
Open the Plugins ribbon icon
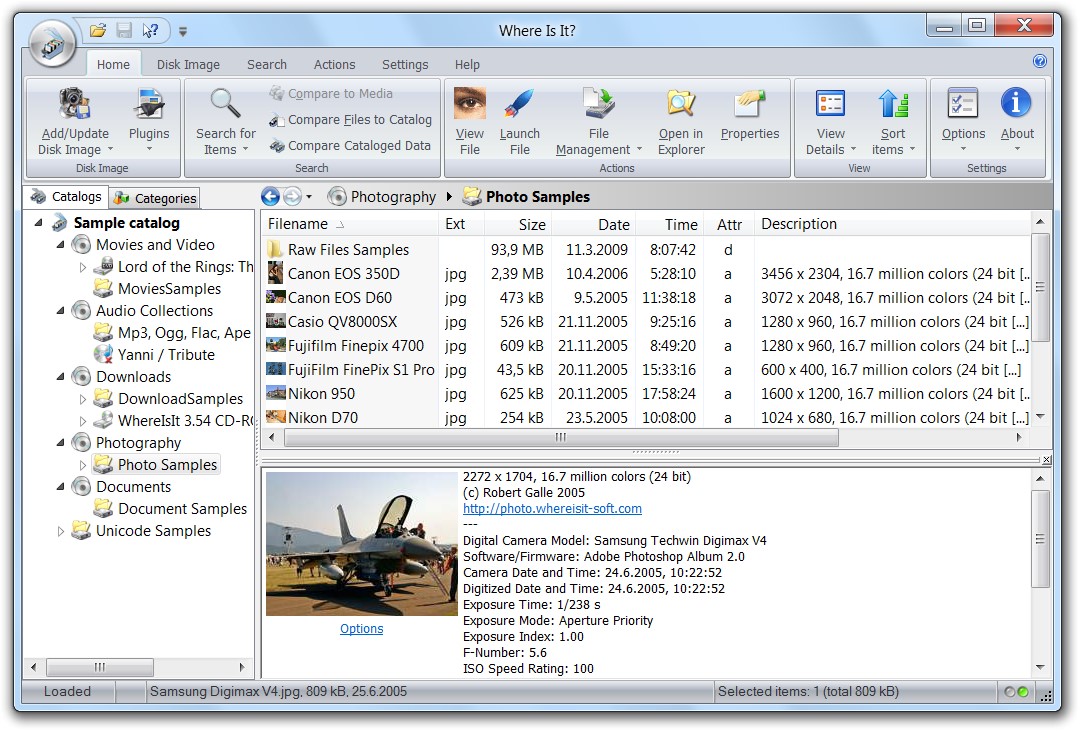point(149,105)
